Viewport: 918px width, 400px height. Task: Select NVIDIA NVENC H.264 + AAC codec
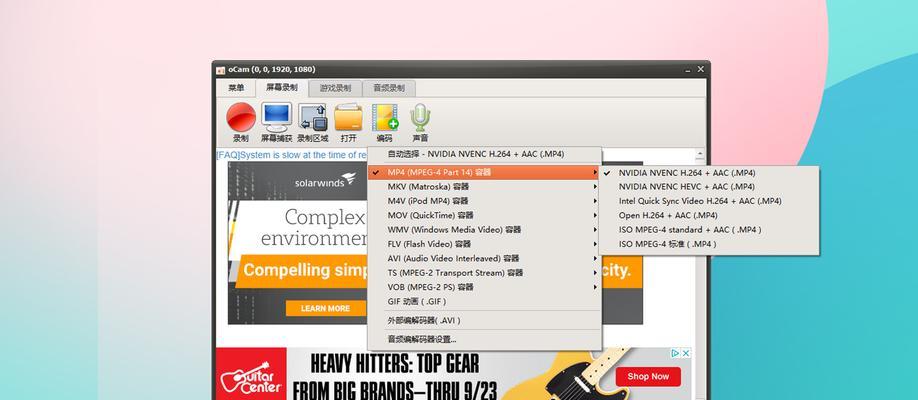[x=709, y=173]
